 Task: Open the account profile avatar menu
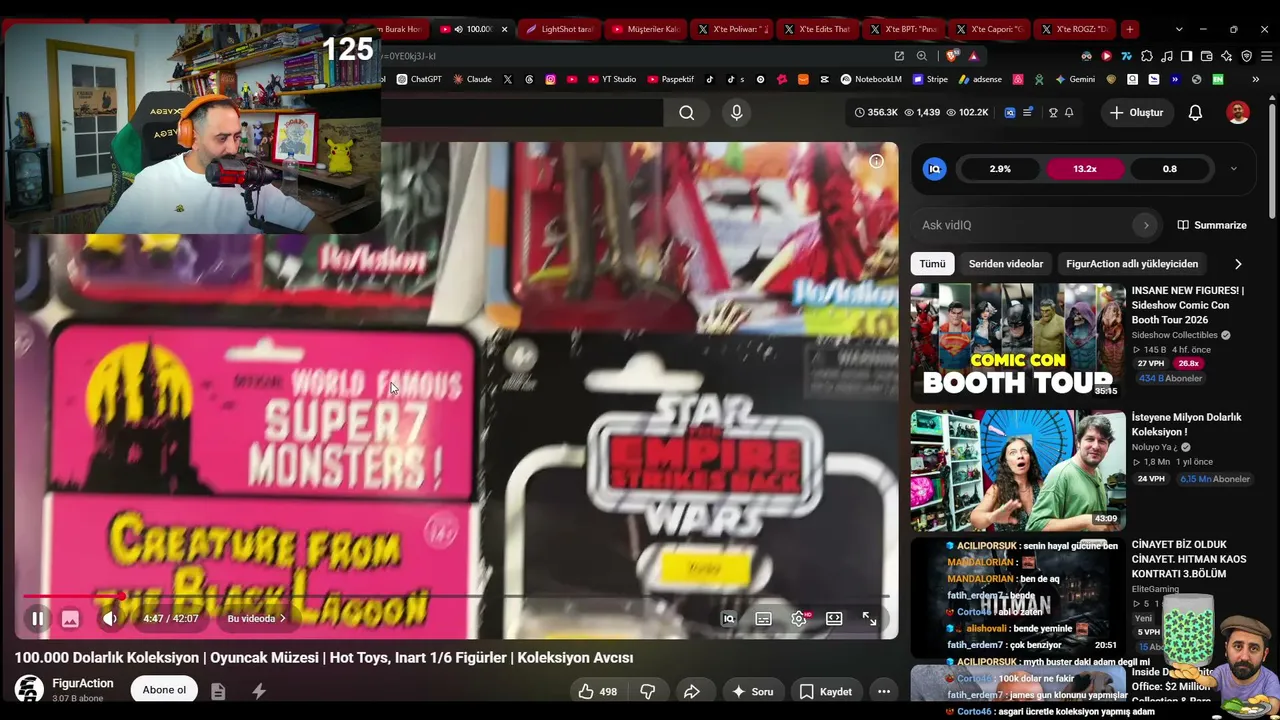tap(1238, 113)
